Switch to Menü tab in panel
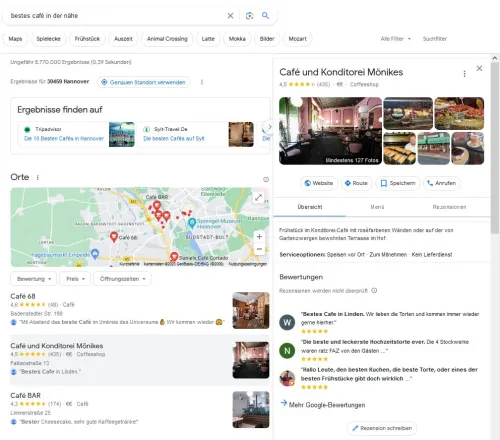The width and height of the screenshot is (500, 440). (377, 207)
